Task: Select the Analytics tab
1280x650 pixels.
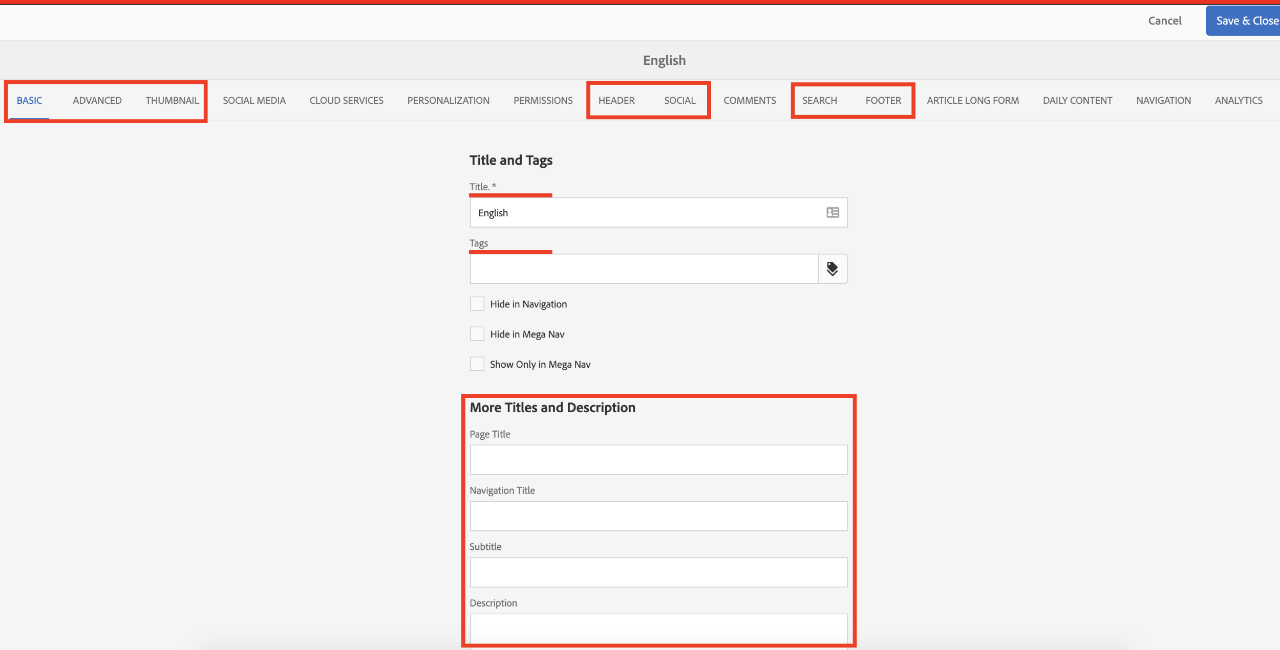Action: tap(1239, 101)
